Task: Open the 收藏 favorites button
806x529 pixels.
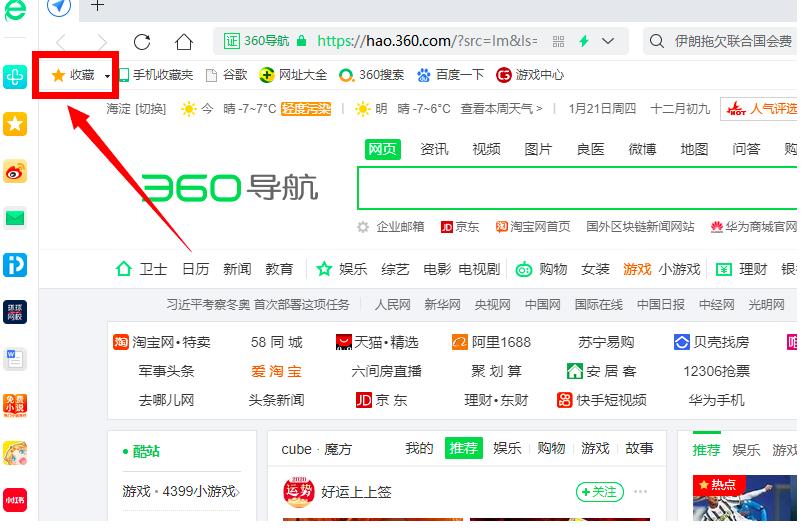Action: [x=73, y=75]
